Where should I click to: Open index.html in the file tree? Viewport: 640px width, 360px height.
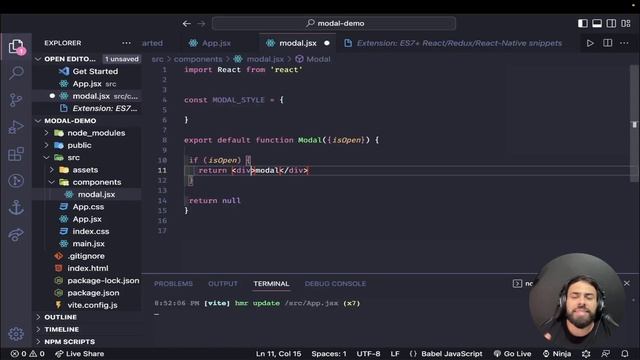[88, 268]
